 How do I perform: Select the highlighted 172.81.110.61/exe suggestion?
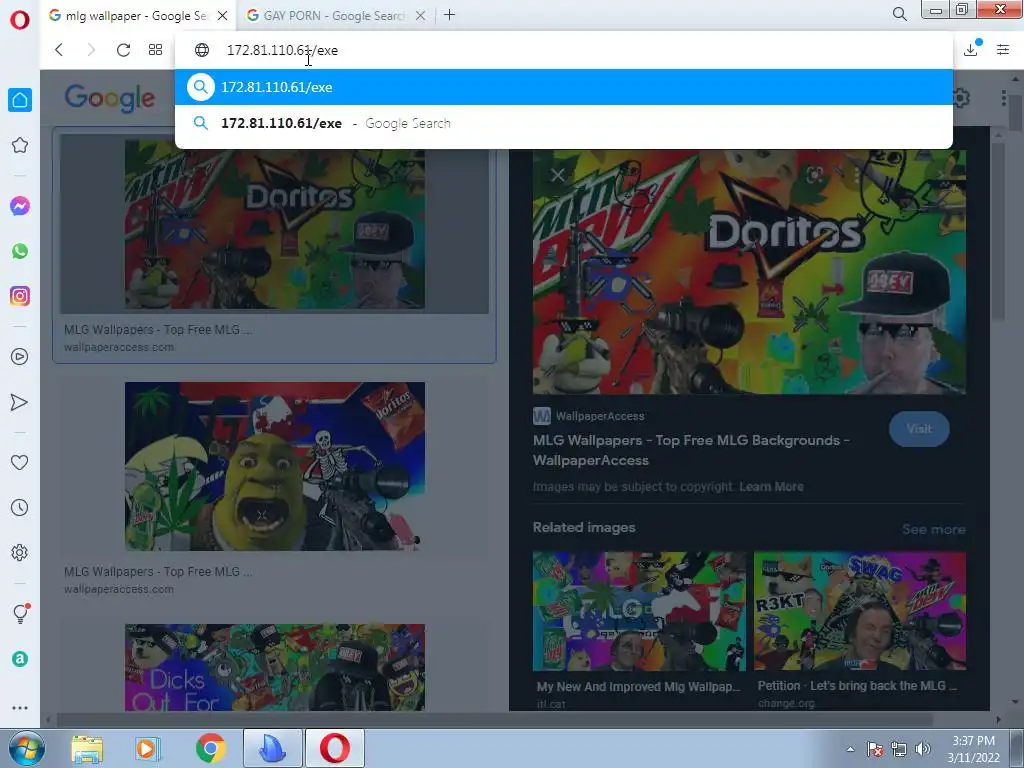pyautogui.click(x=564, y=87)
